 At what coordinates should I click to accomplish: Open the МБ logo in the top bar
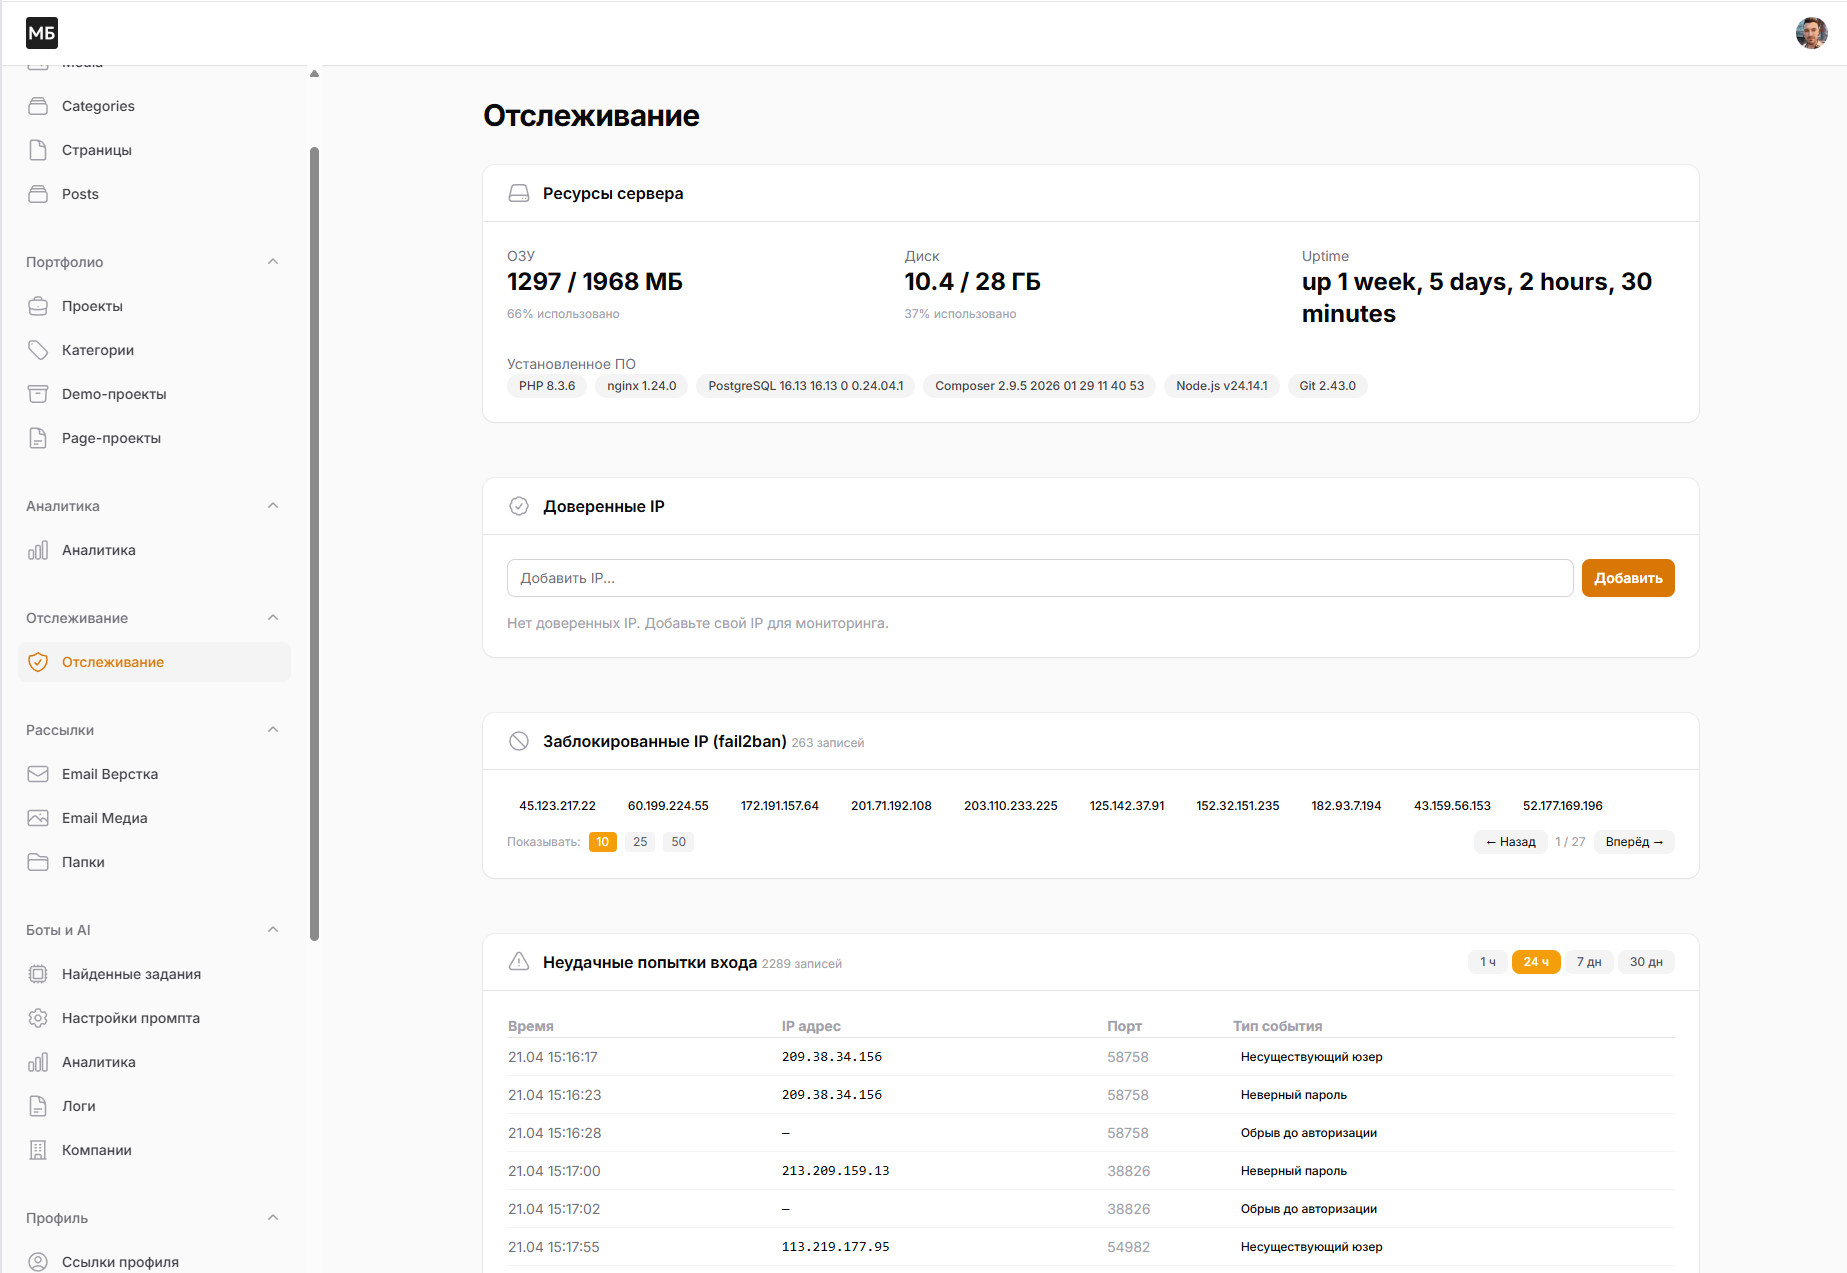point(41,32)
